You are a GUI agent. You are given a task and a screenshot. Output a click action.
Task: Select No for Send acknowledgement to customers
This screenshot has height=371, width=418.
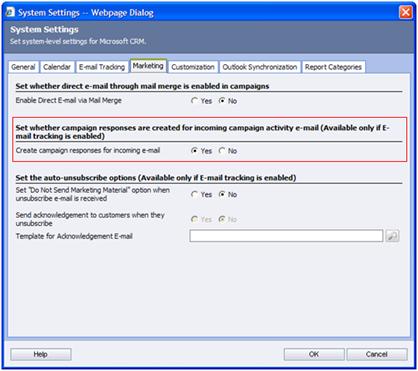[222, 219]
